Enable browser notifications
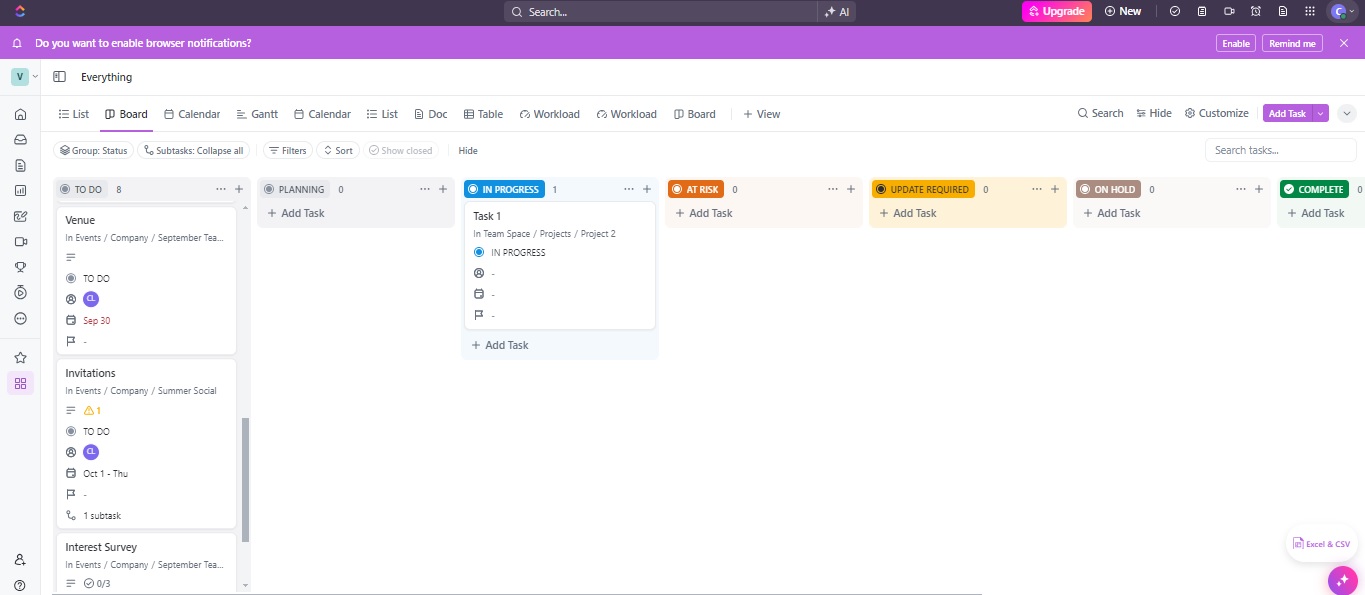Viewport: 1365px width, 595px height. [x=1236, y=43]
